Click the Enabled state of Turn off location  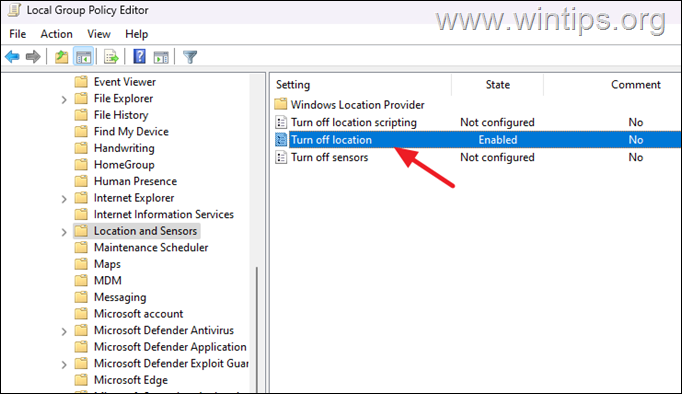click(498, 140)
